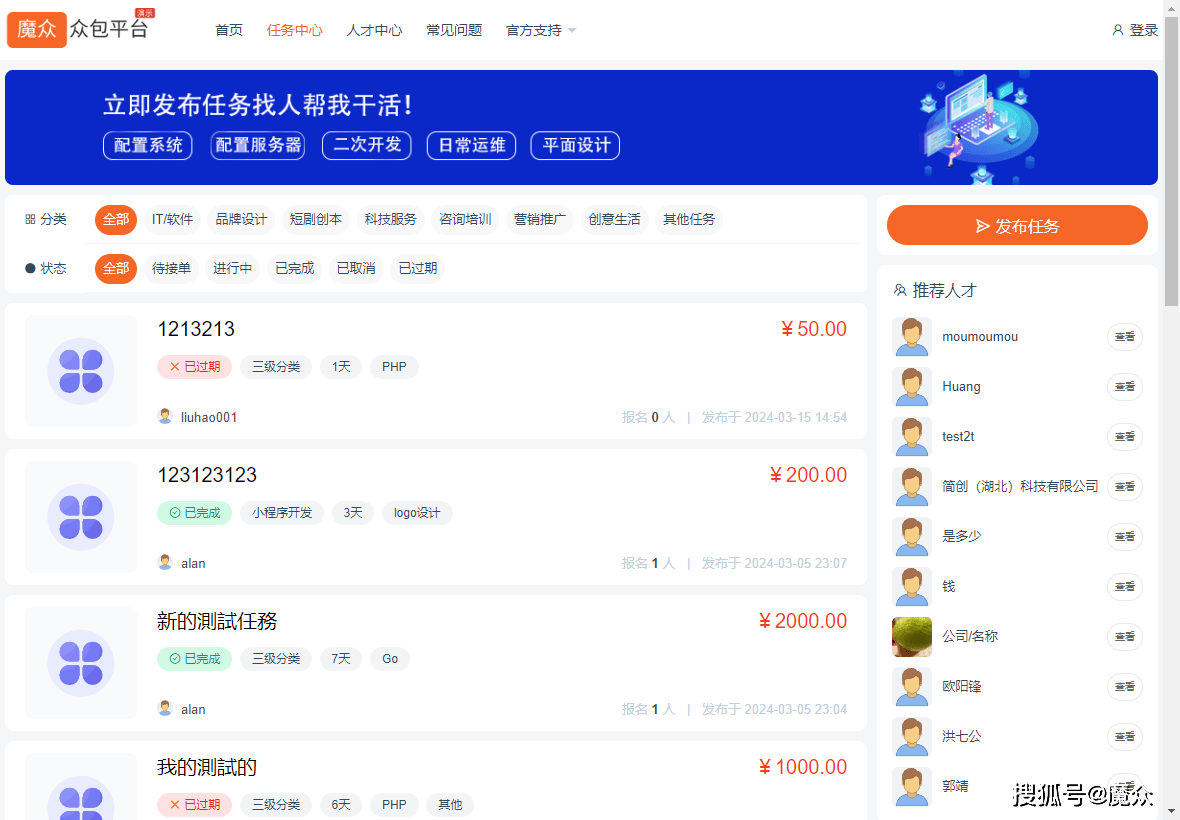
Task: Enable the IT/软件 category filter
Action: pos(171,219)
